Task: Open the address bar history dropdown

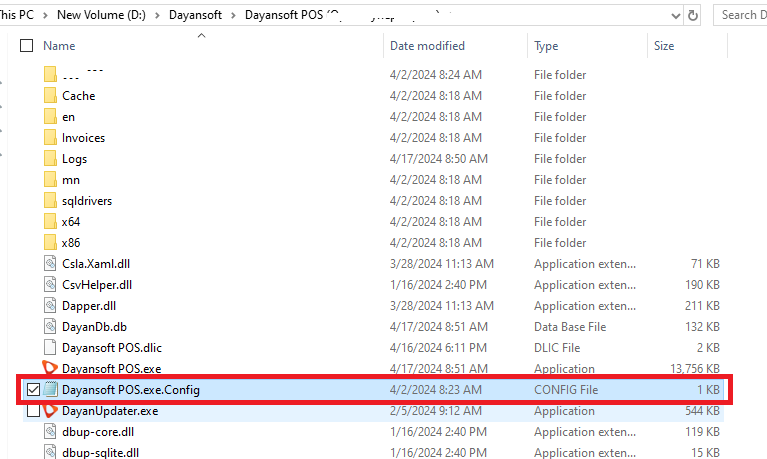Action: coord(676,16)
